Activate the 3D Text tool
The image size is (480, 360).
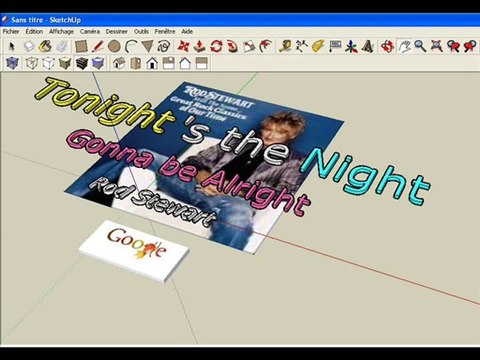click(x=368, y=46)
